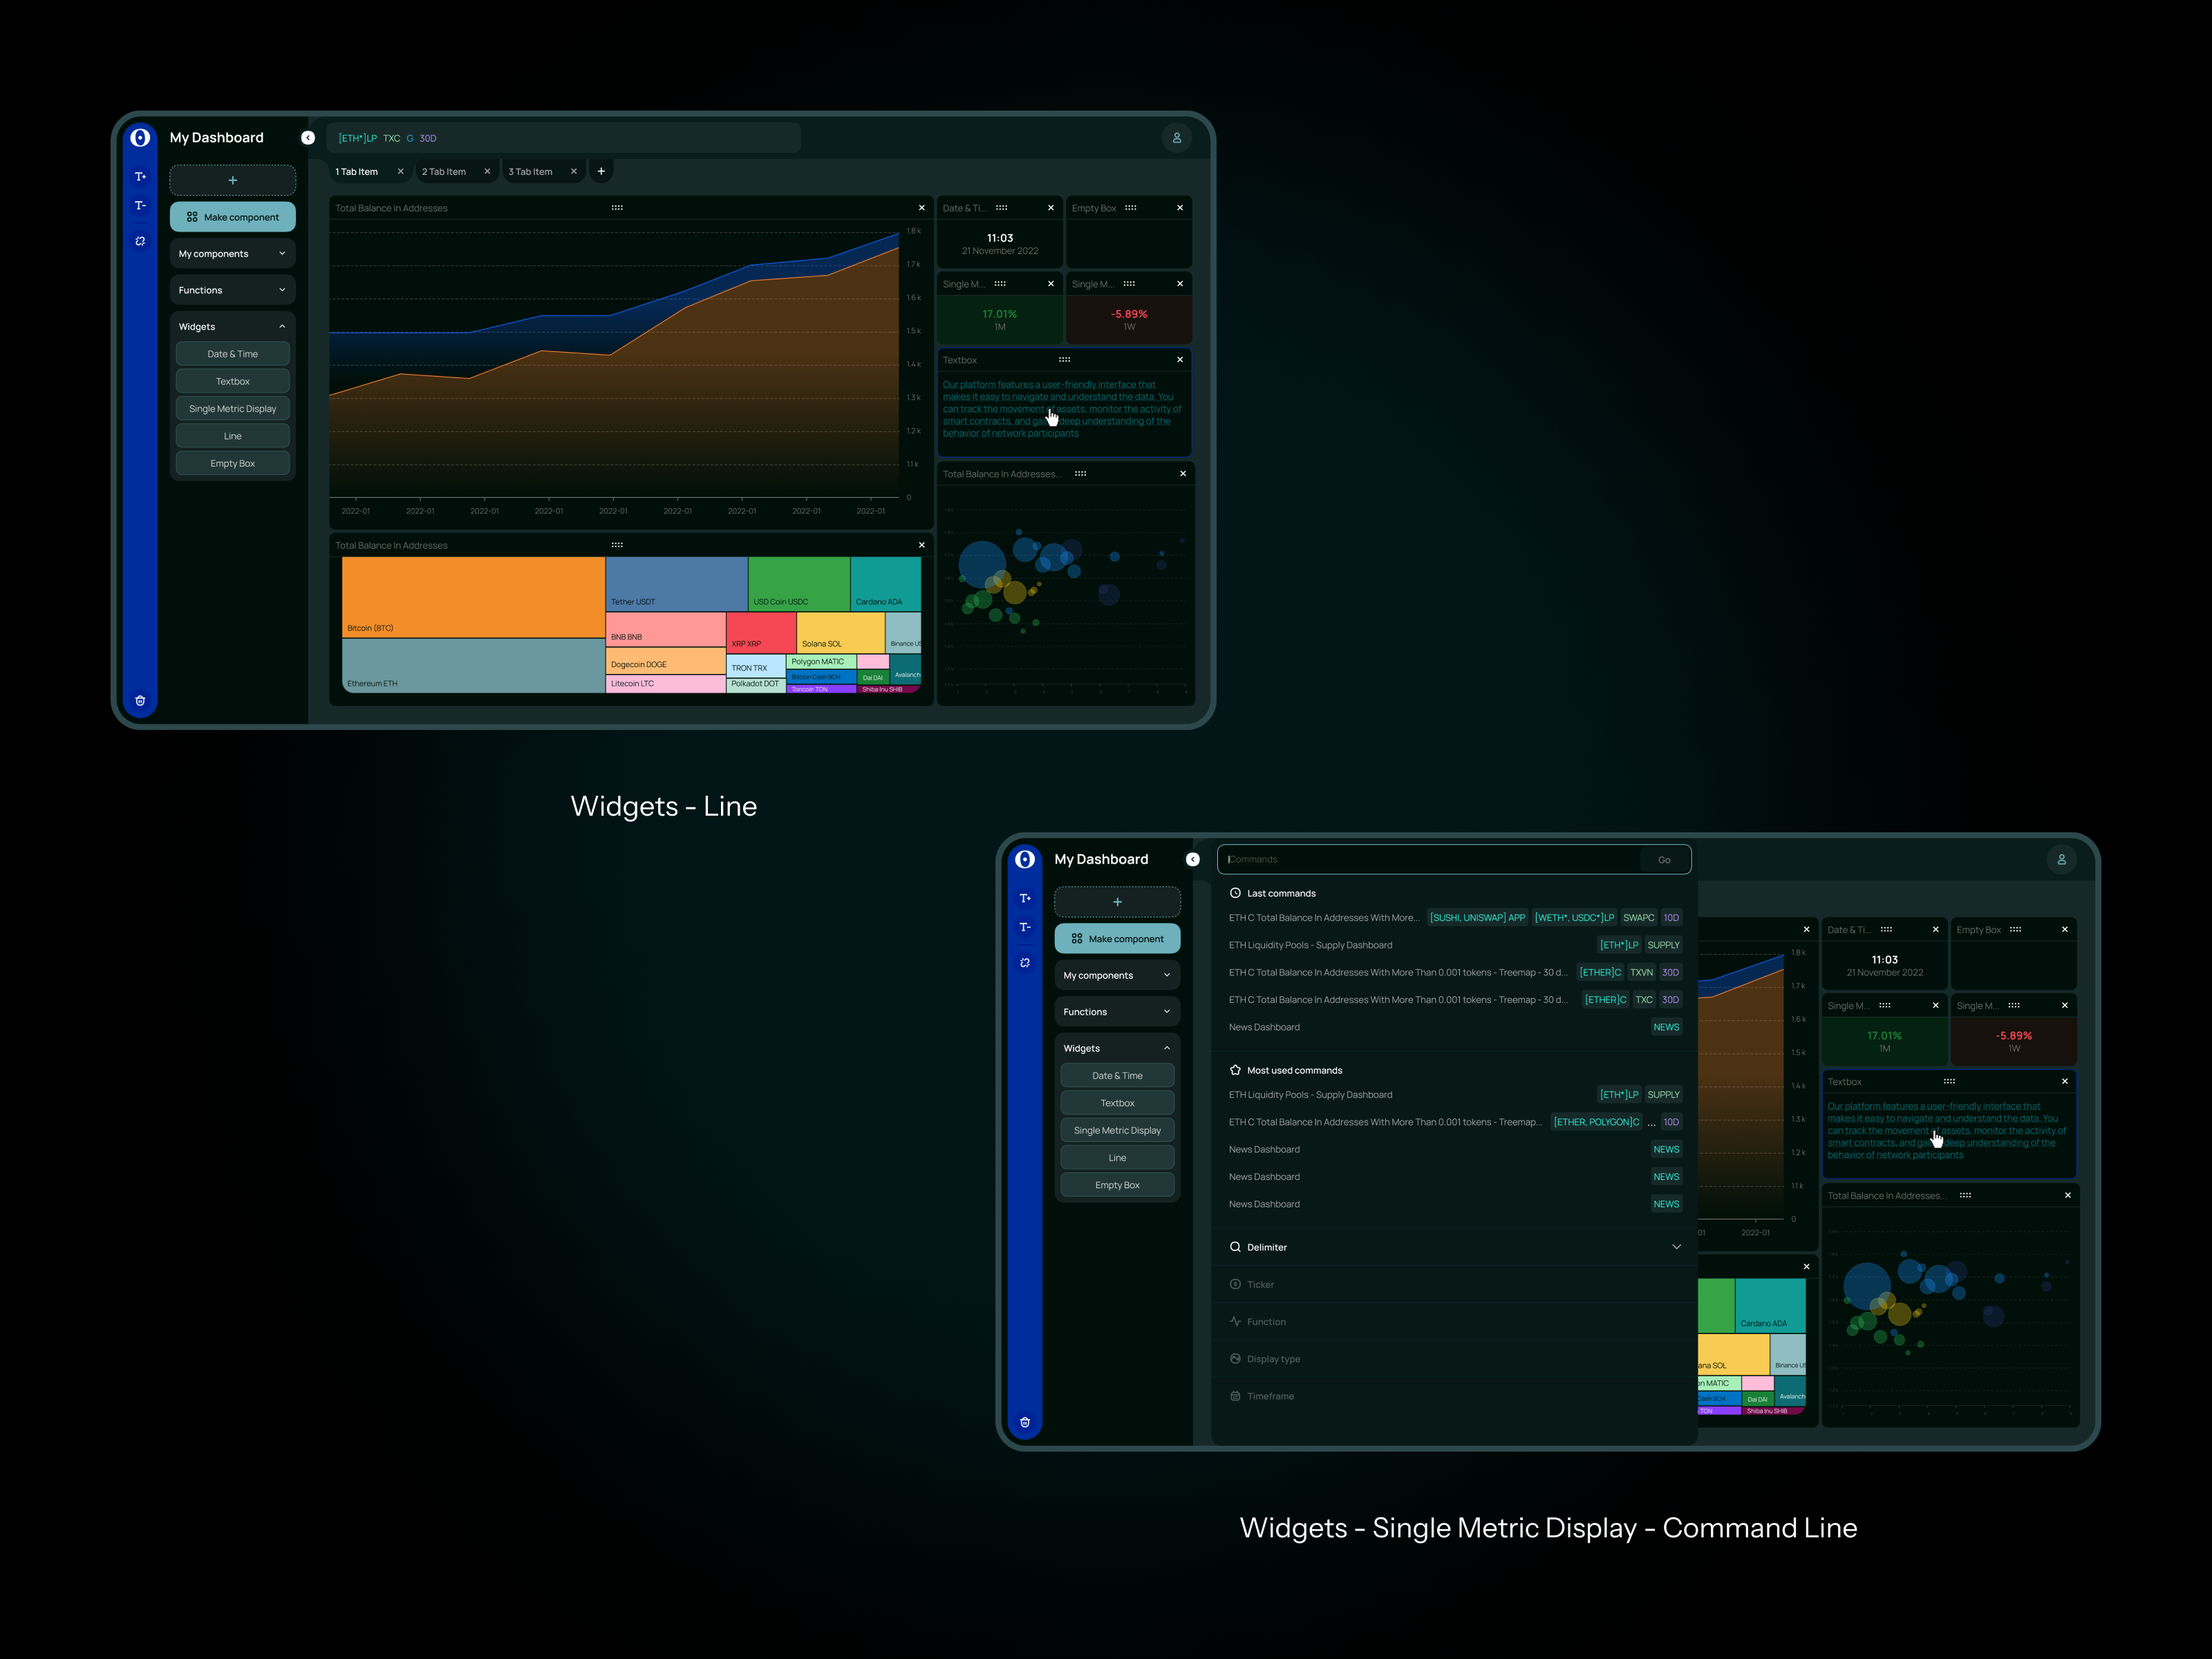Click the decrease text size T- icon

tap(140, 206)
